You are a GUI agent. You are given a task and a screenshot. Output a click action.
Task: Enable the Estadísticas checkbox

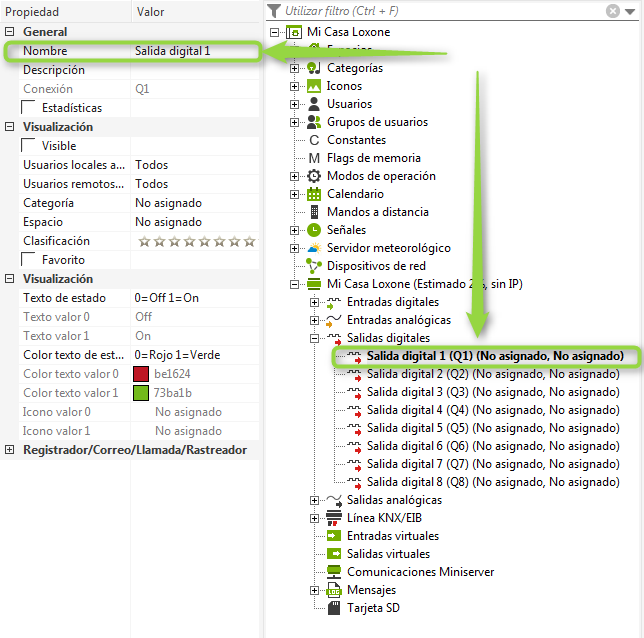29,108
